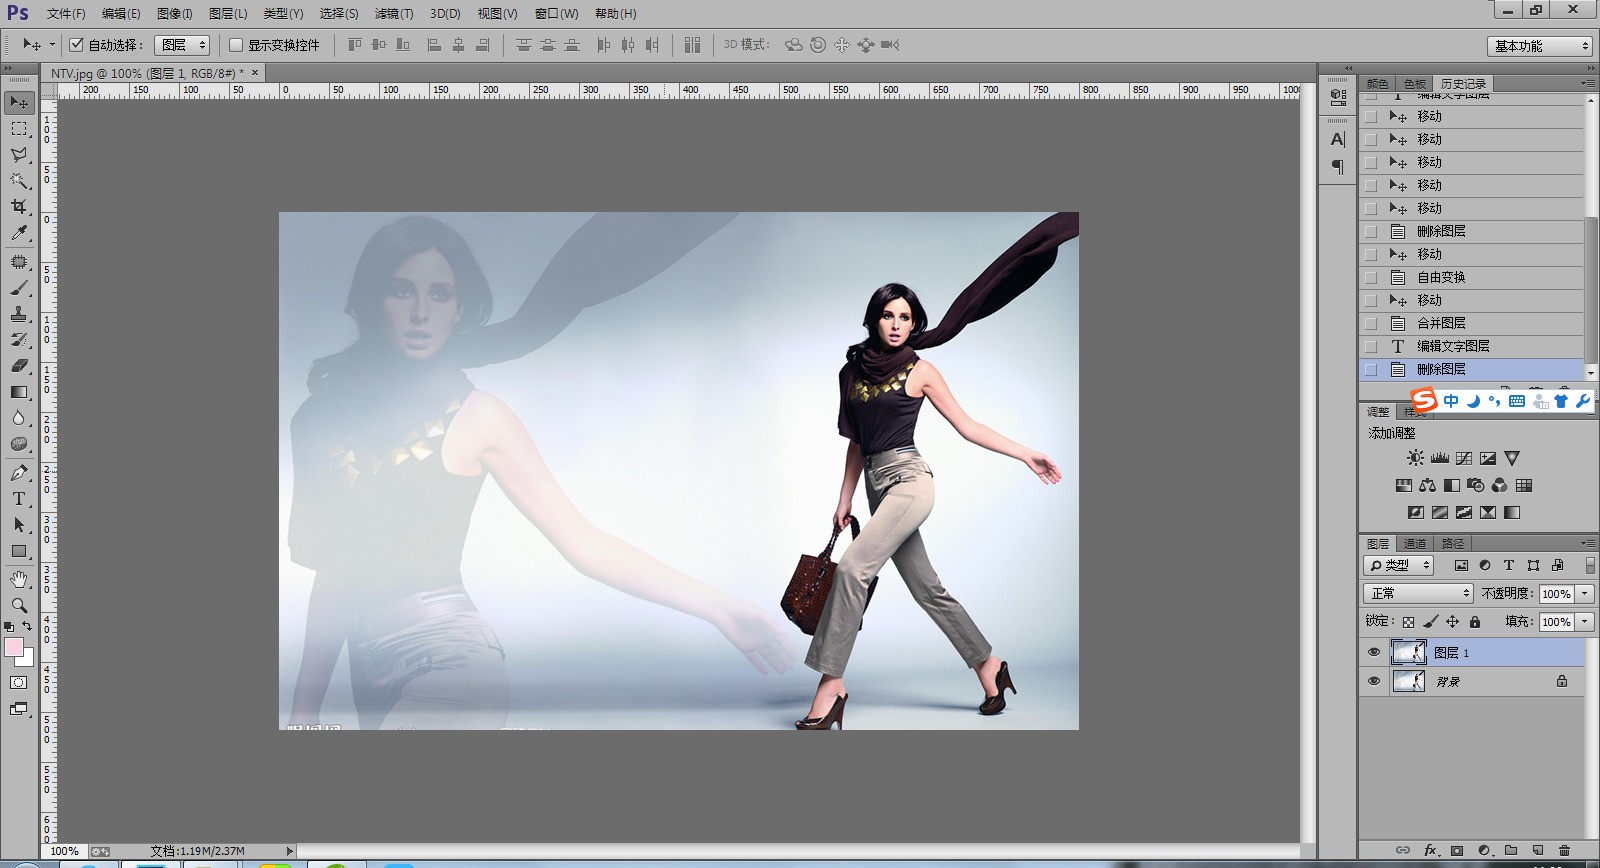Hide 背景 layer using eye icon

[x=1374, y=681]
